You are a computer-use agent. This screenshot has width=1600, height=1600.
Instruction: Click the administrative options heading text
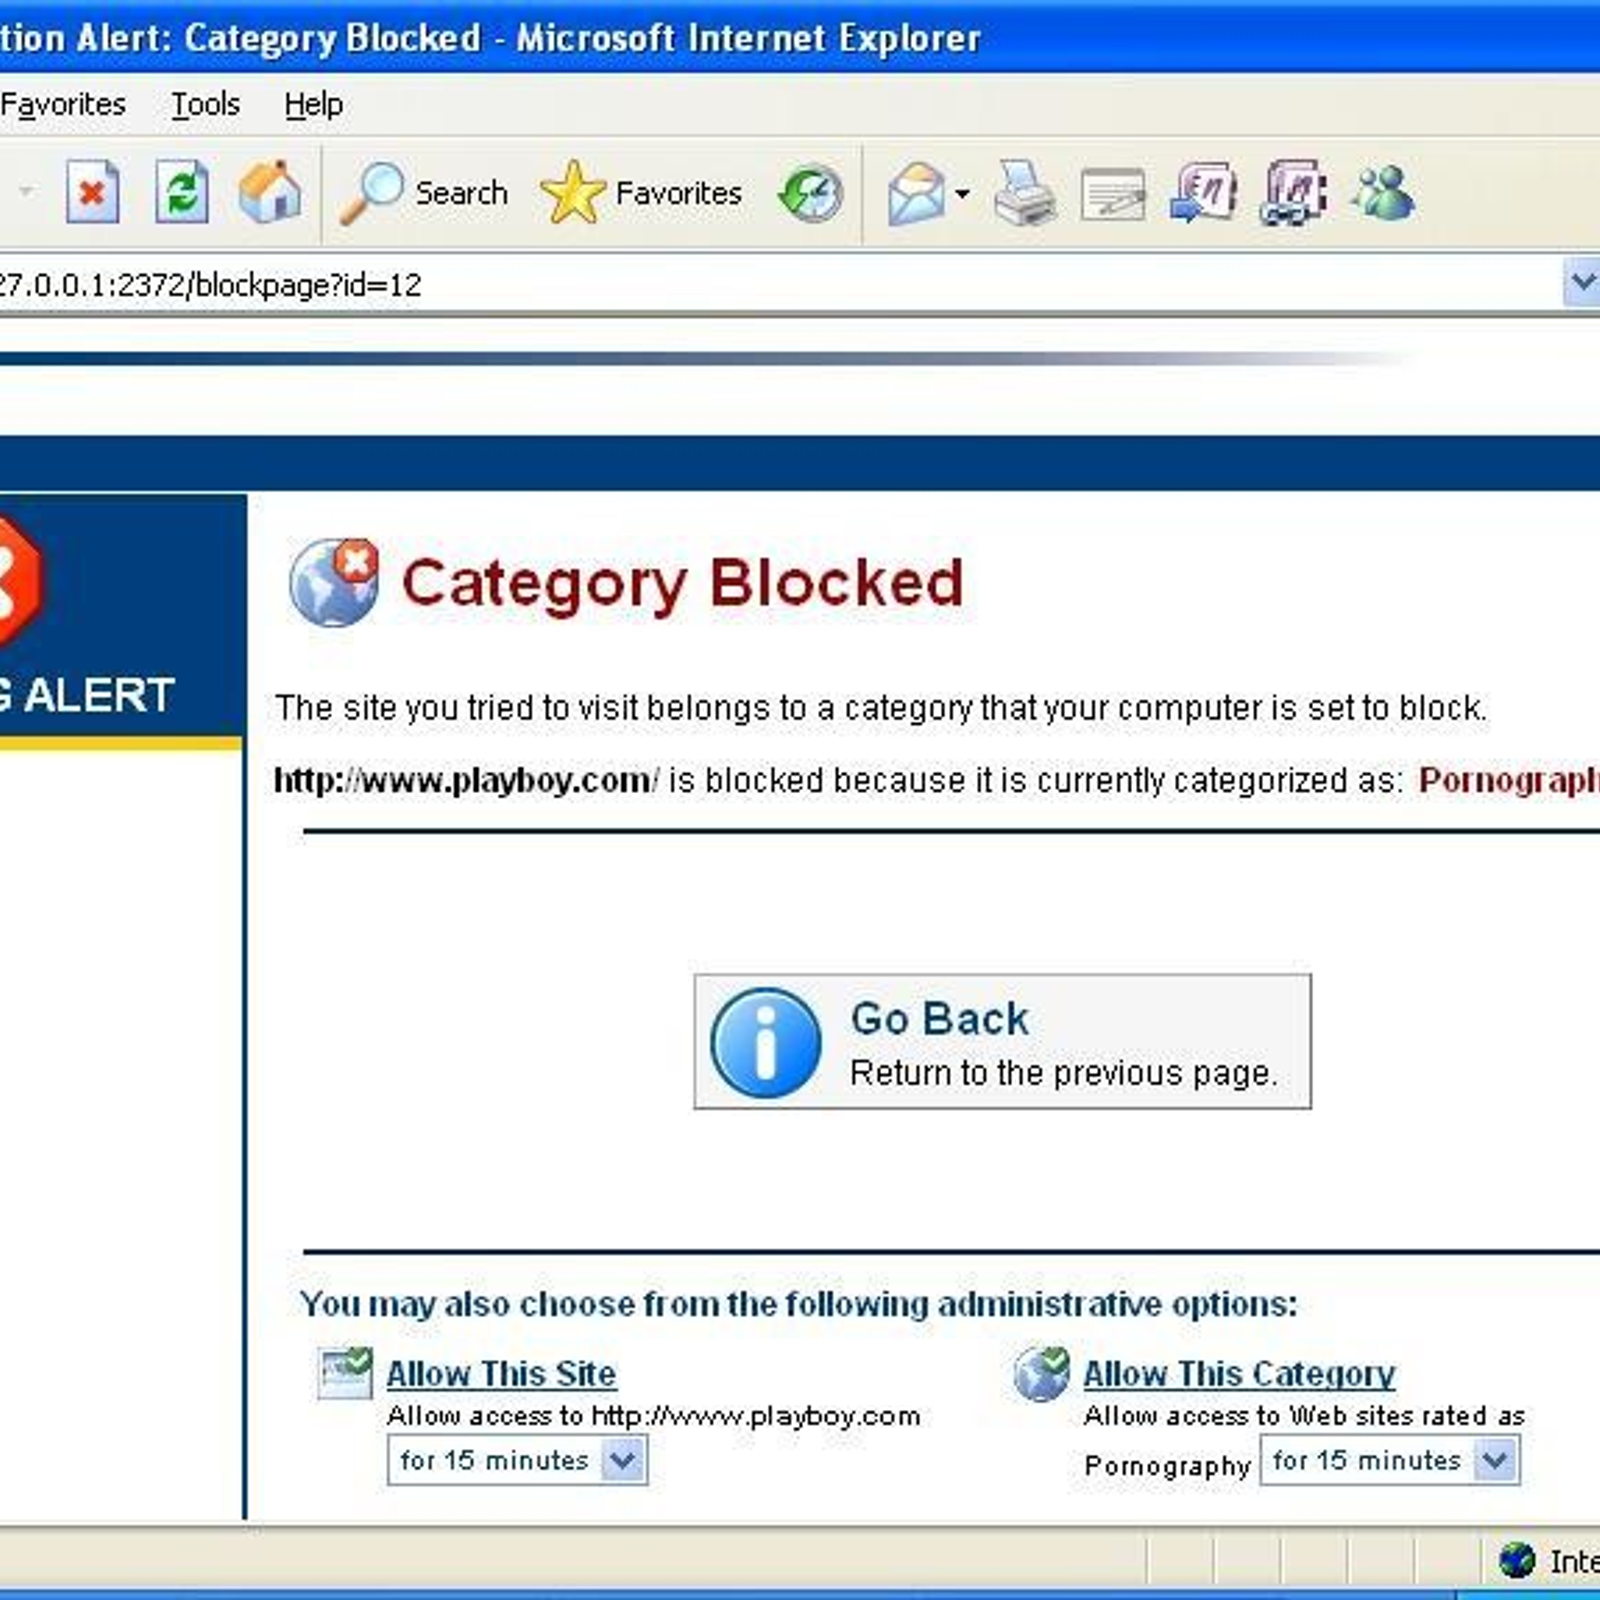[798, 1304]
